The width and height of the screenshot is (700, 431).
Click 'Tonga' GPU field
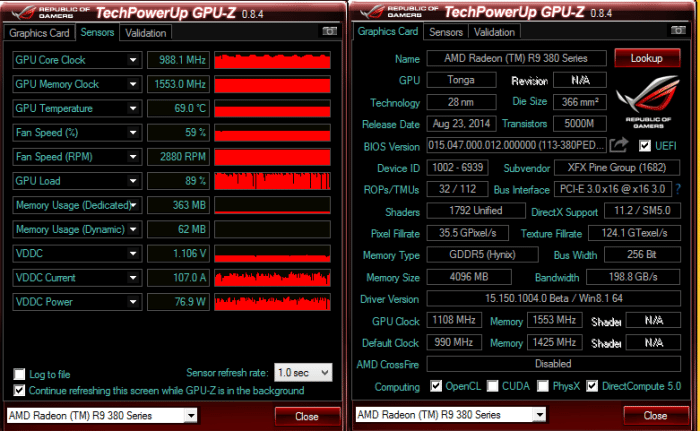(461, 80)
